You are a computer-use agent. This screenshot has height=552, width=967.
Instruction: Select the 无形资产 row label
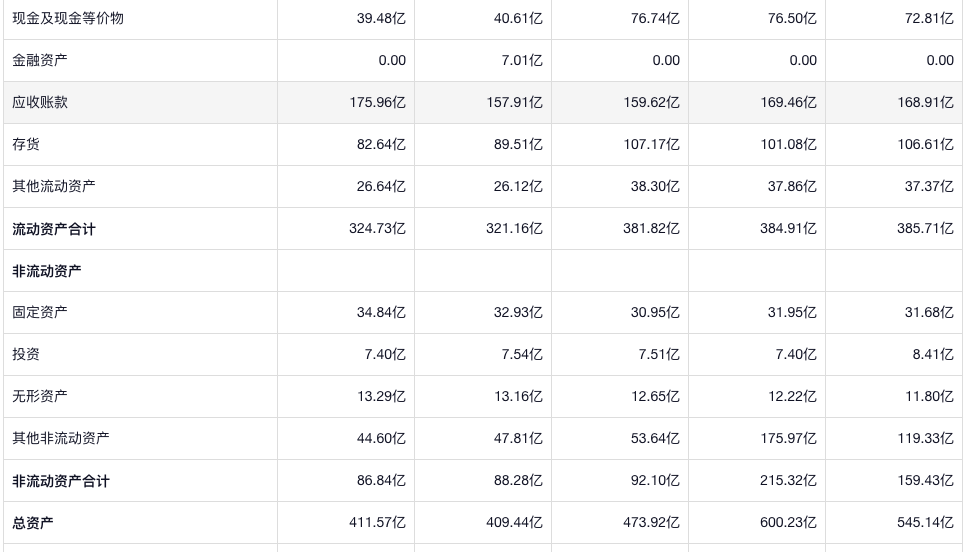tap(40, 396)
